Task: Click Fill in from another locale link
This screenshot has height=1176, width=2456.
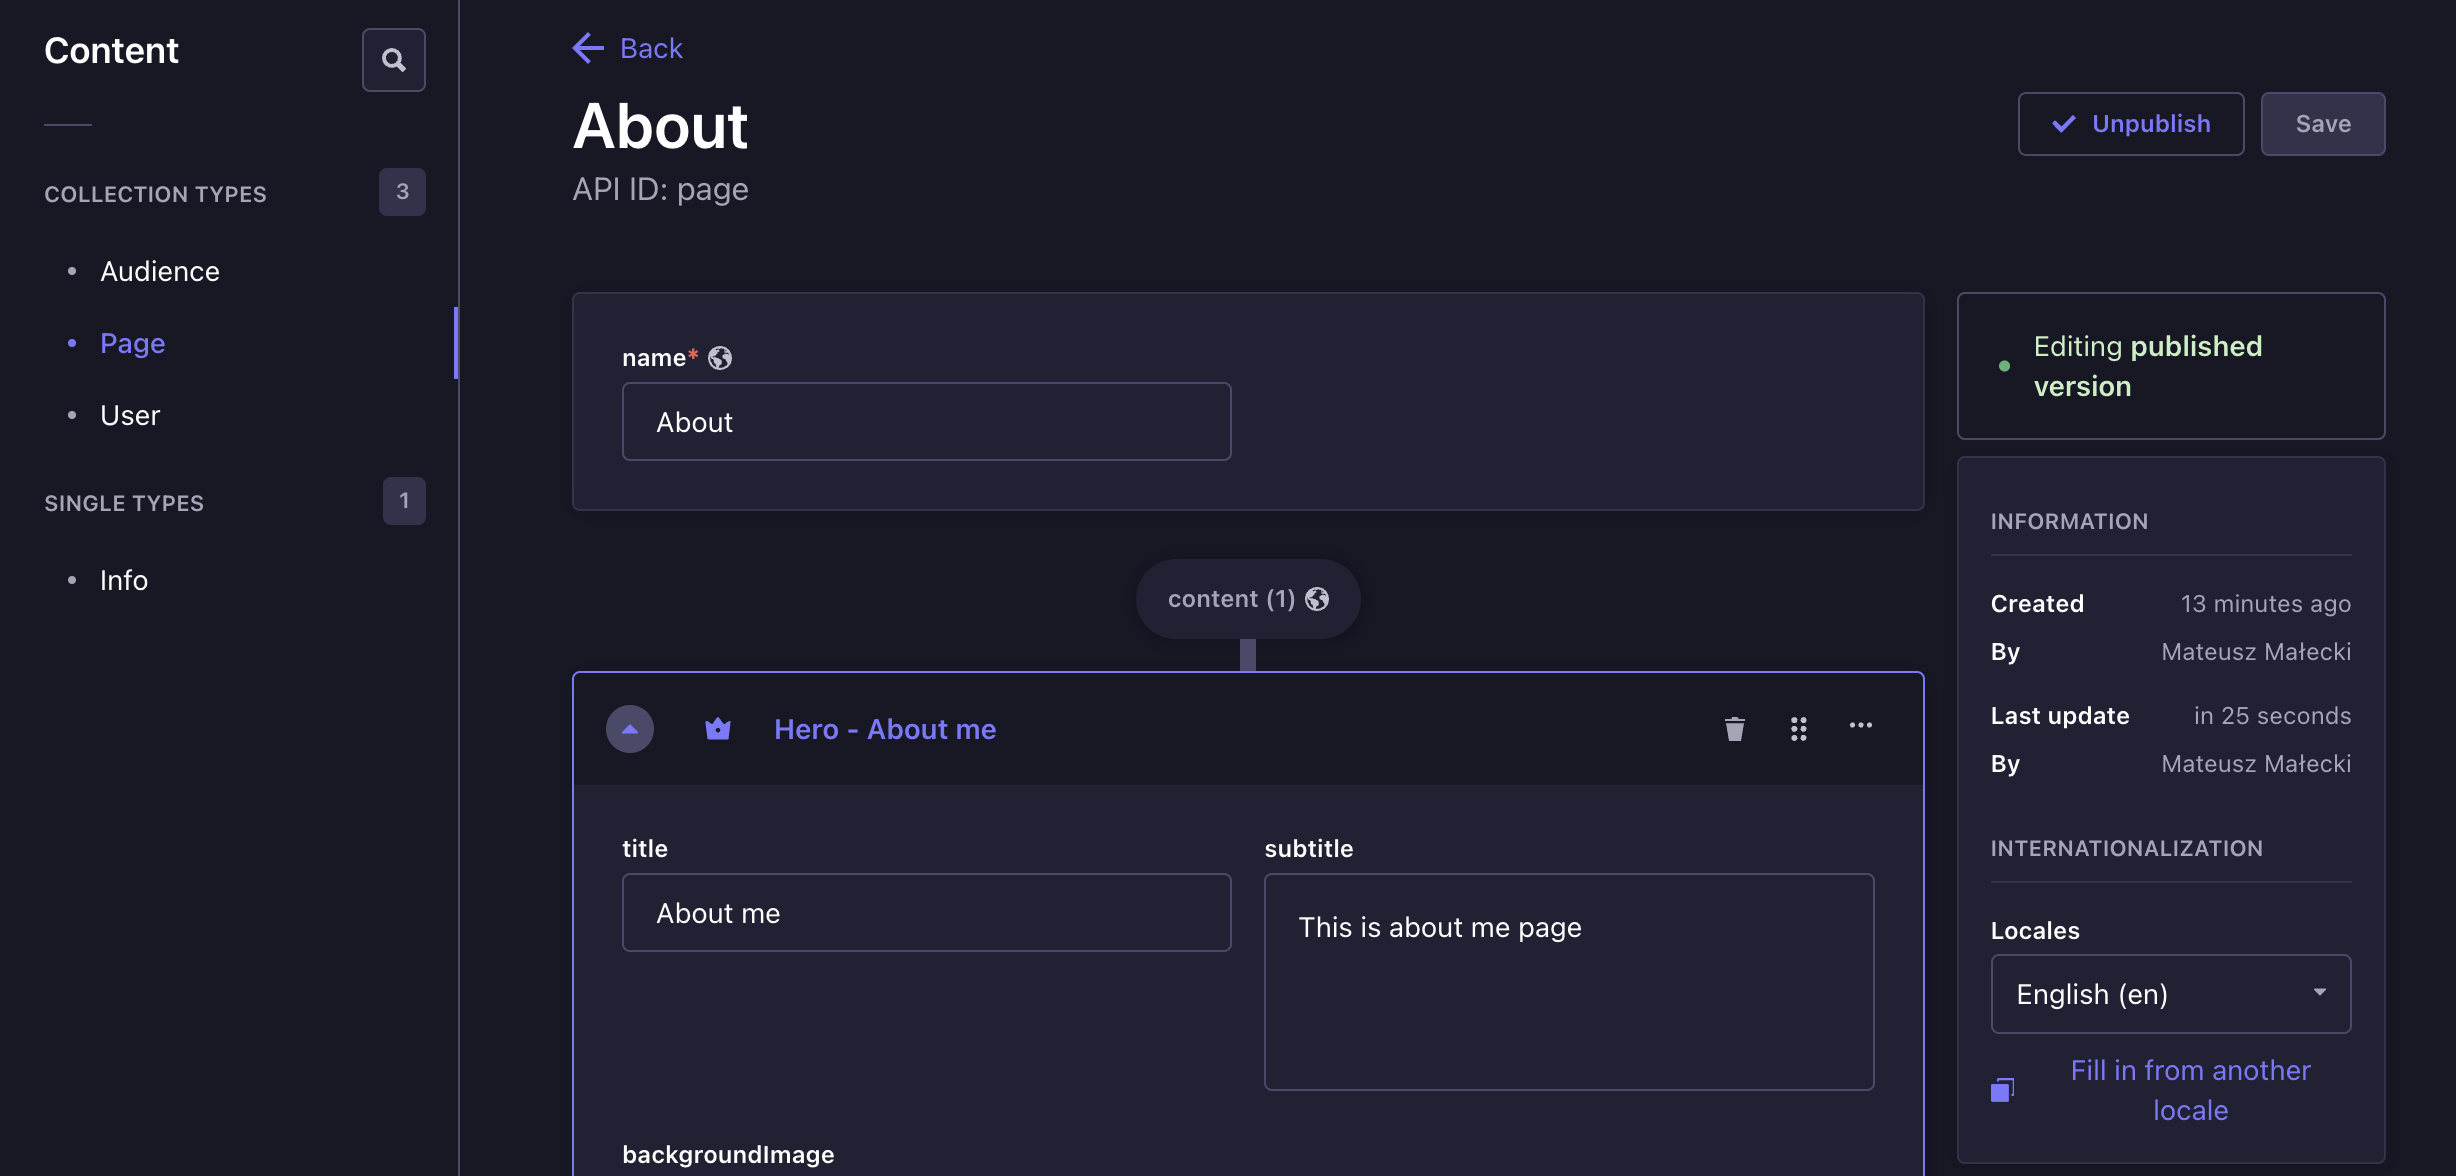Action: click(2190, 1090)
